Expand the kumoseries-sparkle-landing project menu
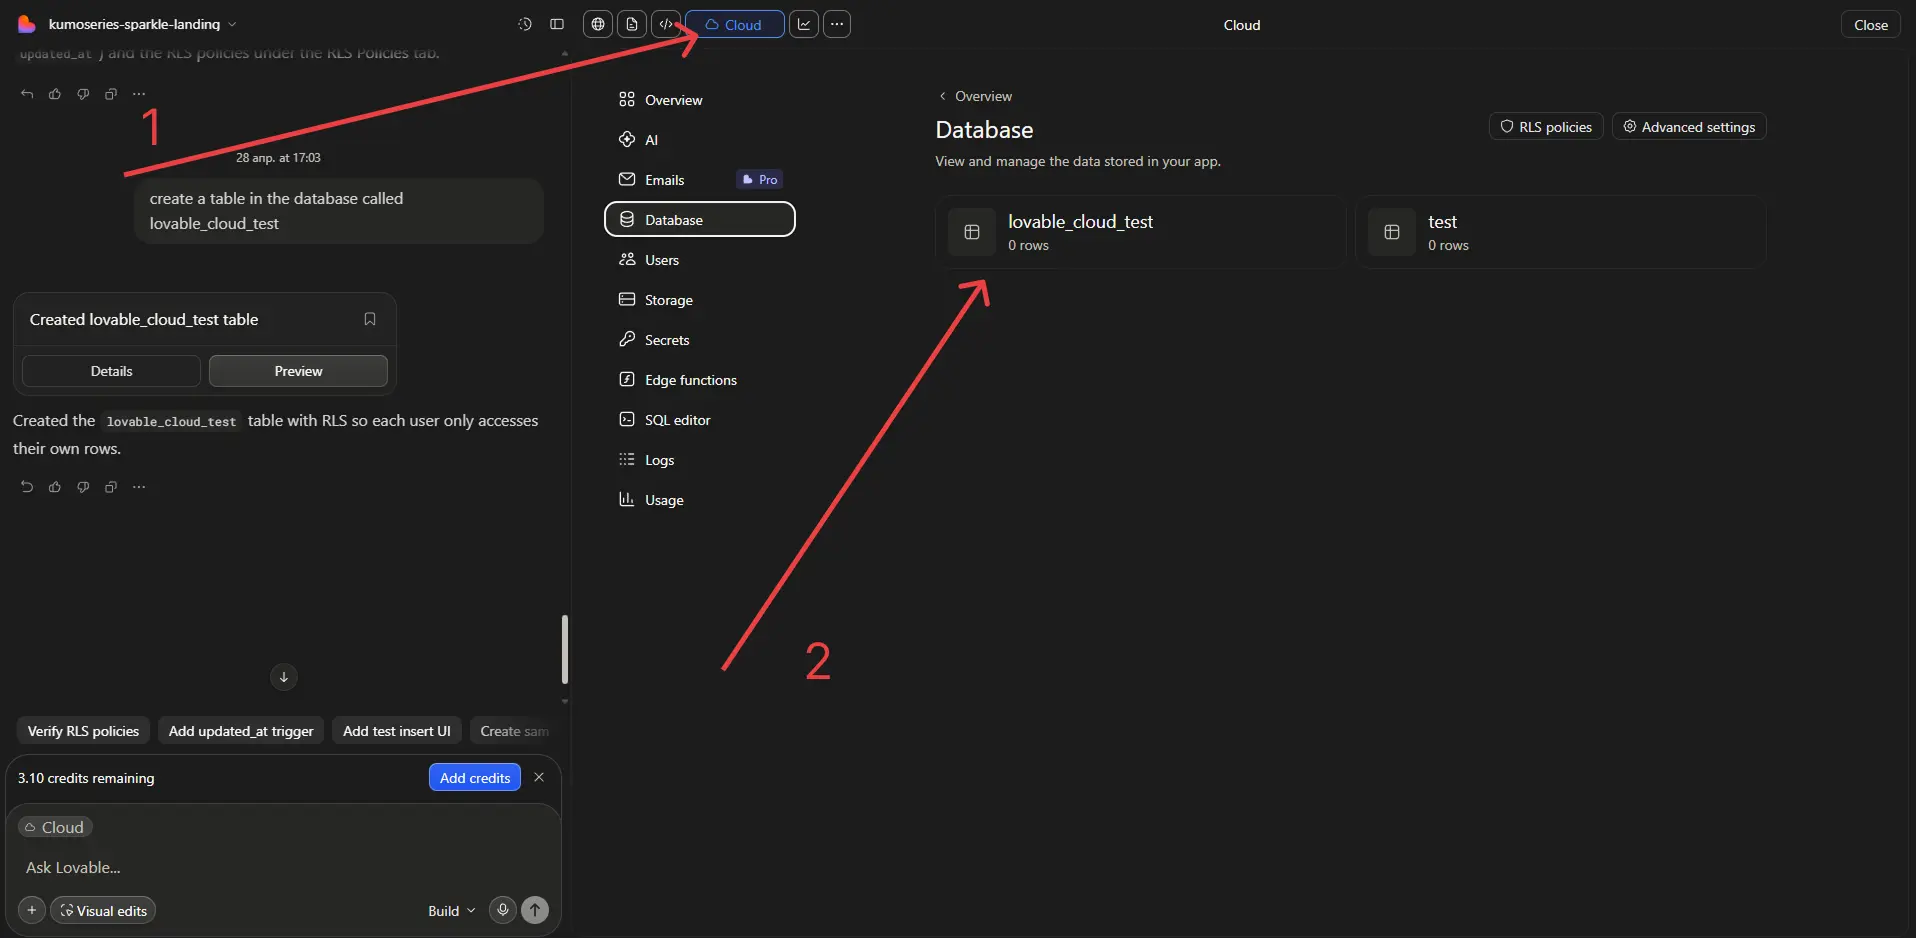The width and height of the screenshot is (1916, 938). pyautogui.click(x=234, y=24)
